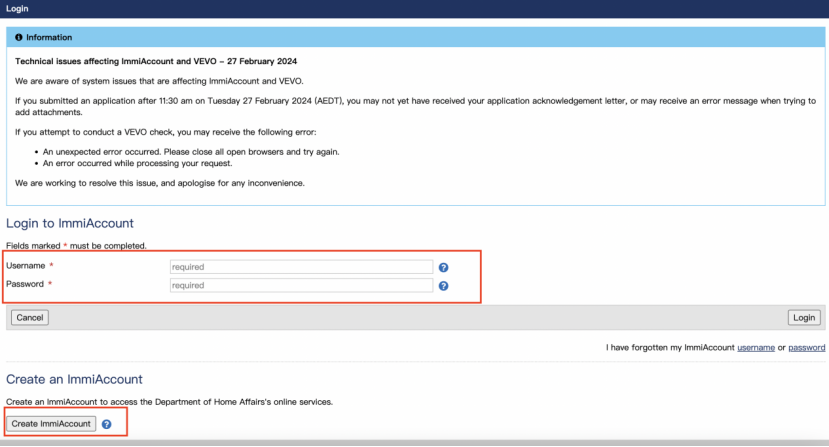Click the Password field label

pos(25,285)
